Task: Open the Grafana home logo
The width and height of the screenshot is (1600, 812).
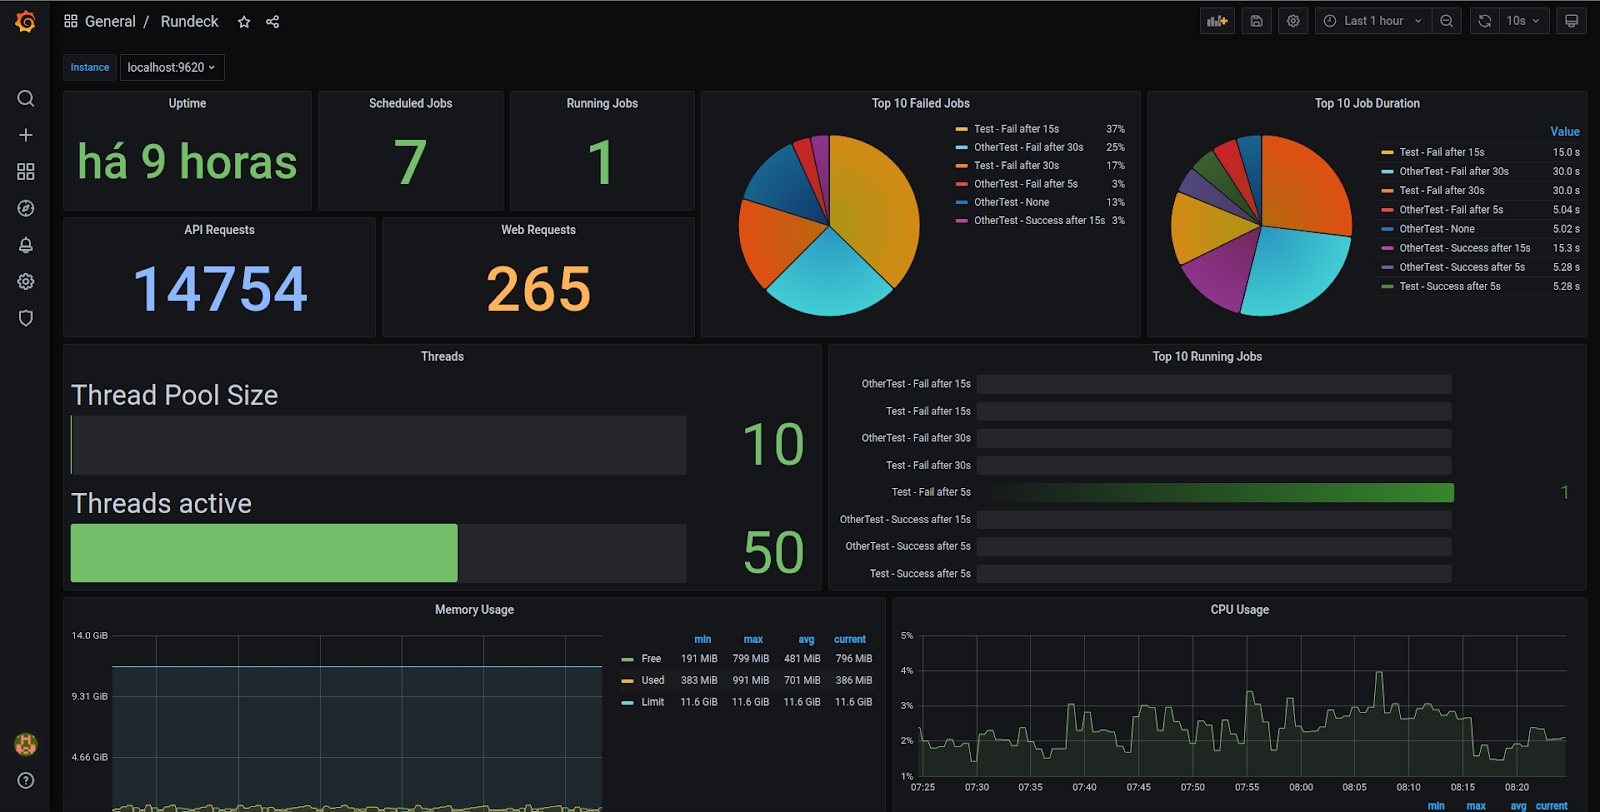Action: [x=26, y=21]
